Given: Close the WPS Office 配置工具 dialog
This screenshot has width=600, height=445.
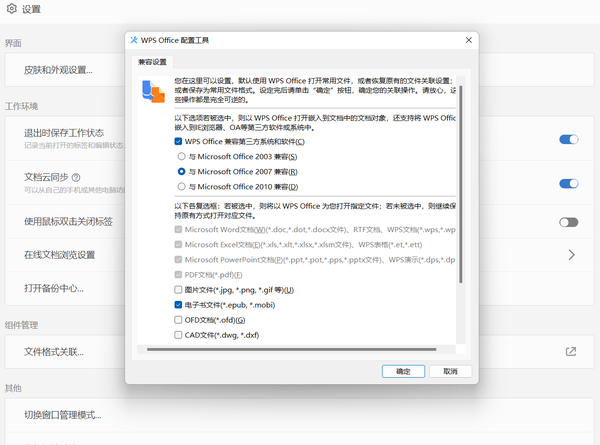Looking at the screenshot, I should pyautogui.click(x=469, y=40).
